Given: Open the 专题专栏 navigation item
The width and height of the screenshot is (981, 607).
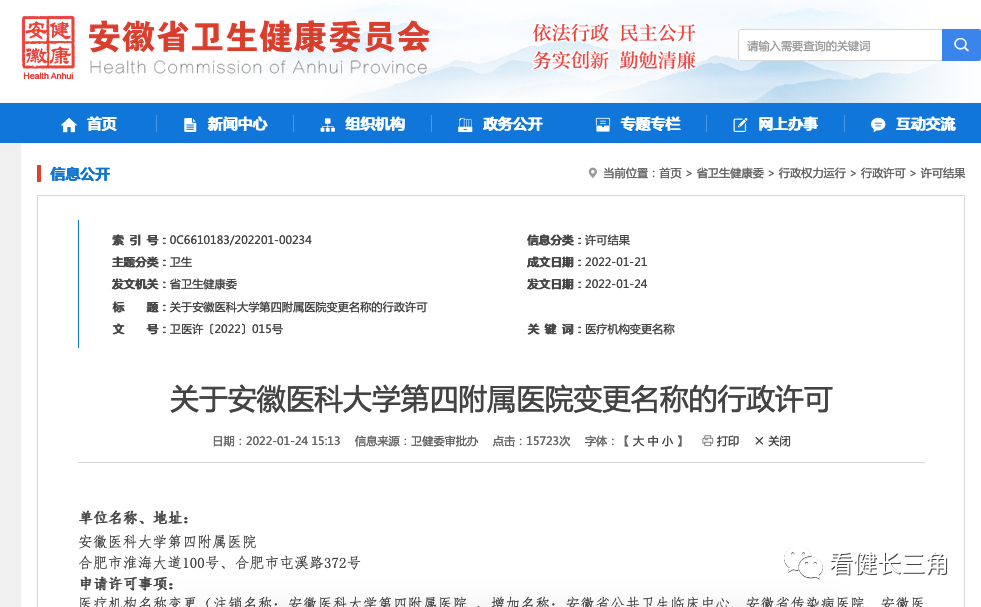Looking at the screenshot, I should pos(650,124).
